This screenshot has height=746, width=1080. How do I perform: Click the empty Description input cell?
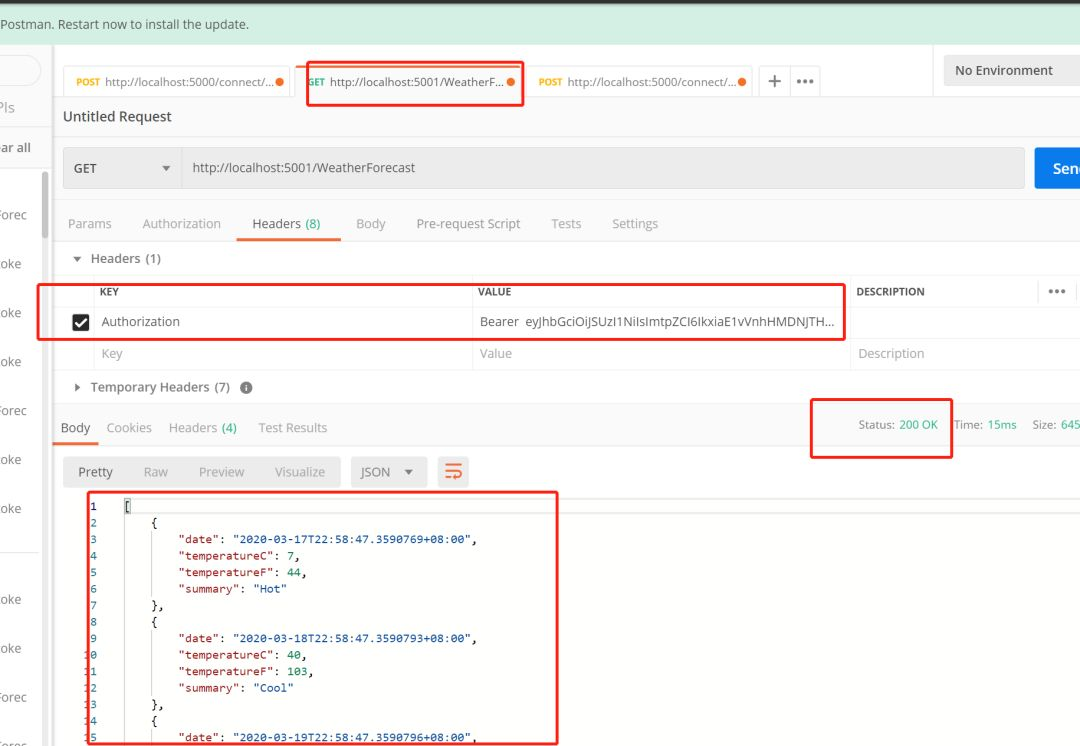click(x=964, y=354)
